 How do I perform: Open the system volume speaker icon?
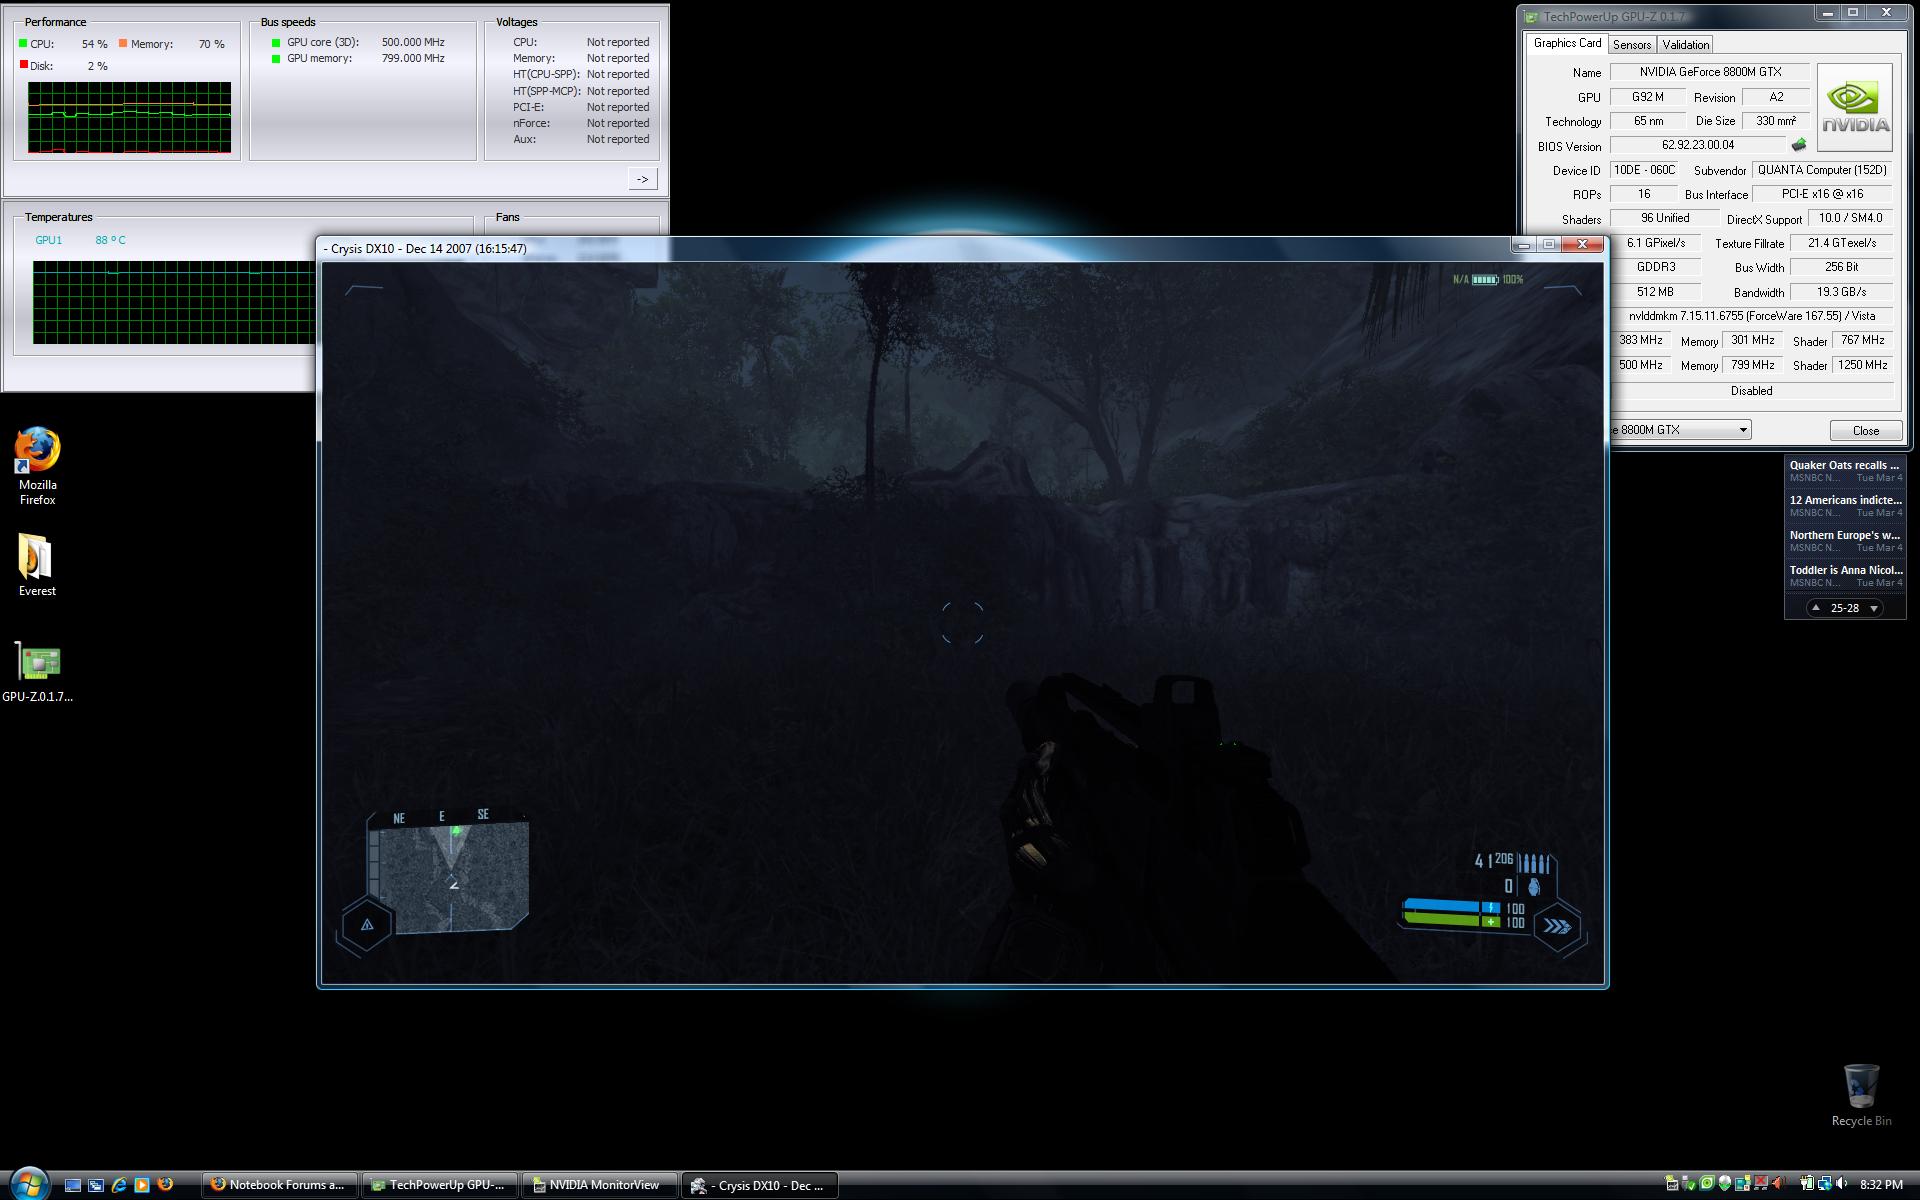1842,1184
